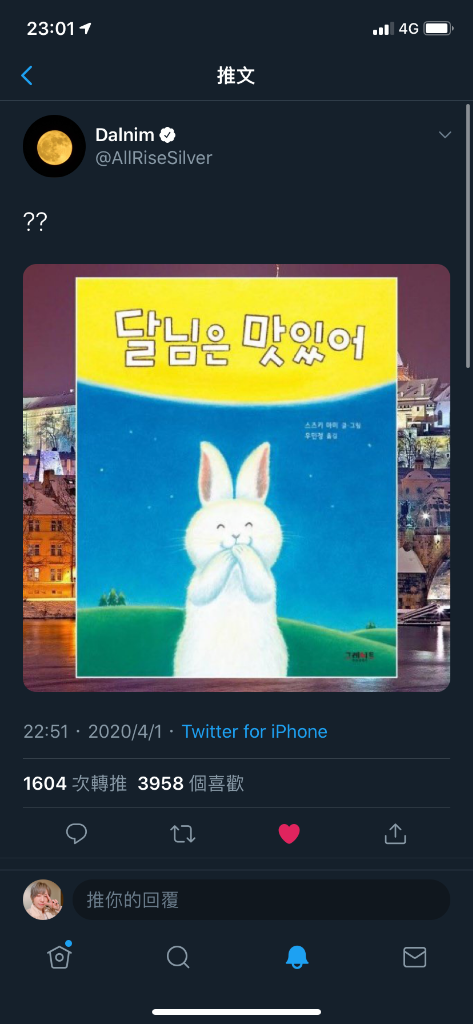Viewport: 474px width, 1024px height.
Task: Tap the reply input field 推你的回覆
Action: [x=261, y=900]
